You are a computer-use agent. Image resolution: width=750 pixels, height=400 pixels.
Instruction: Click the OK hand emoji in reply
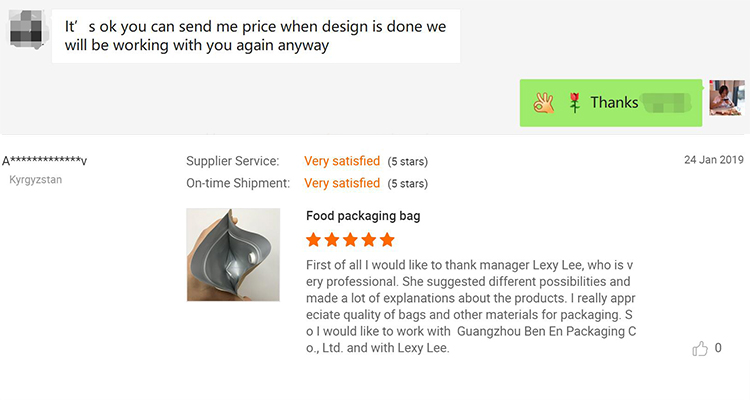544,102
